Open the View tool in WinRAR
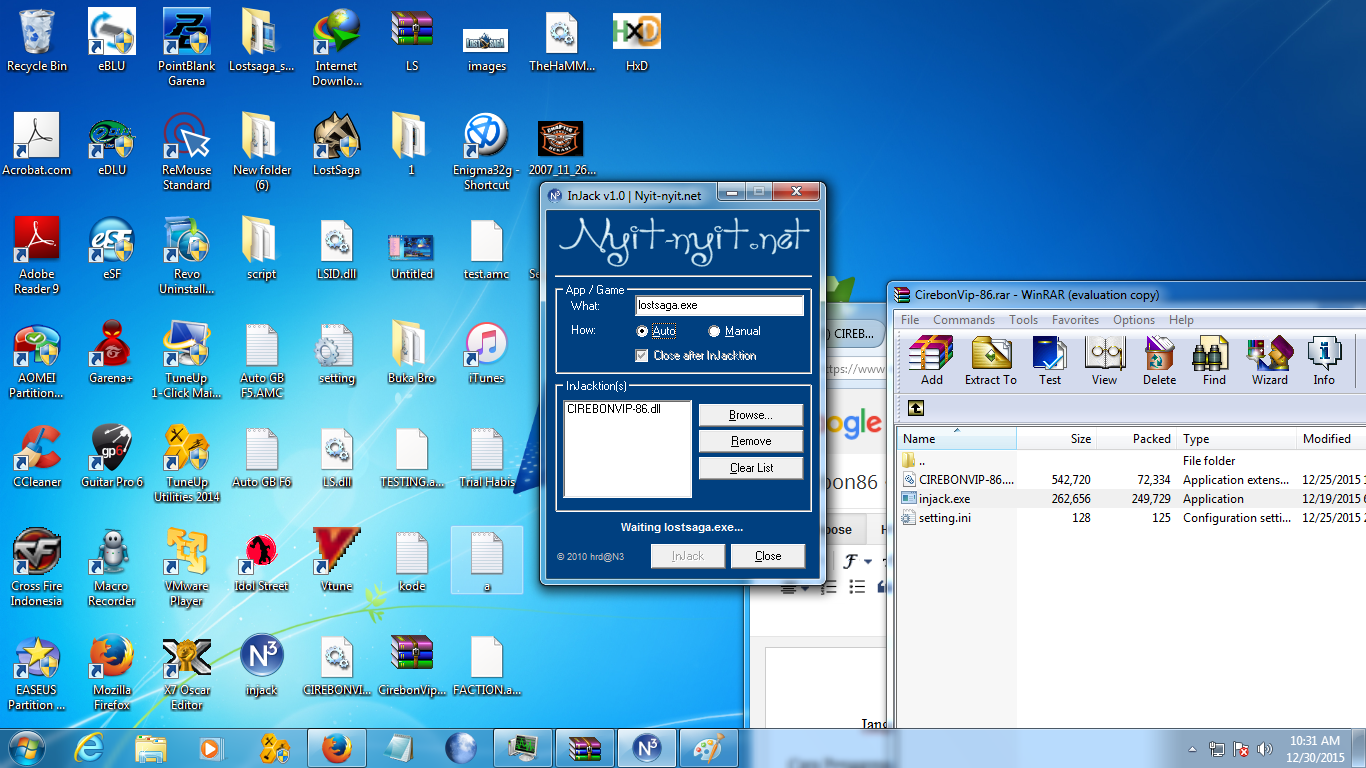 pos(1104,361)
